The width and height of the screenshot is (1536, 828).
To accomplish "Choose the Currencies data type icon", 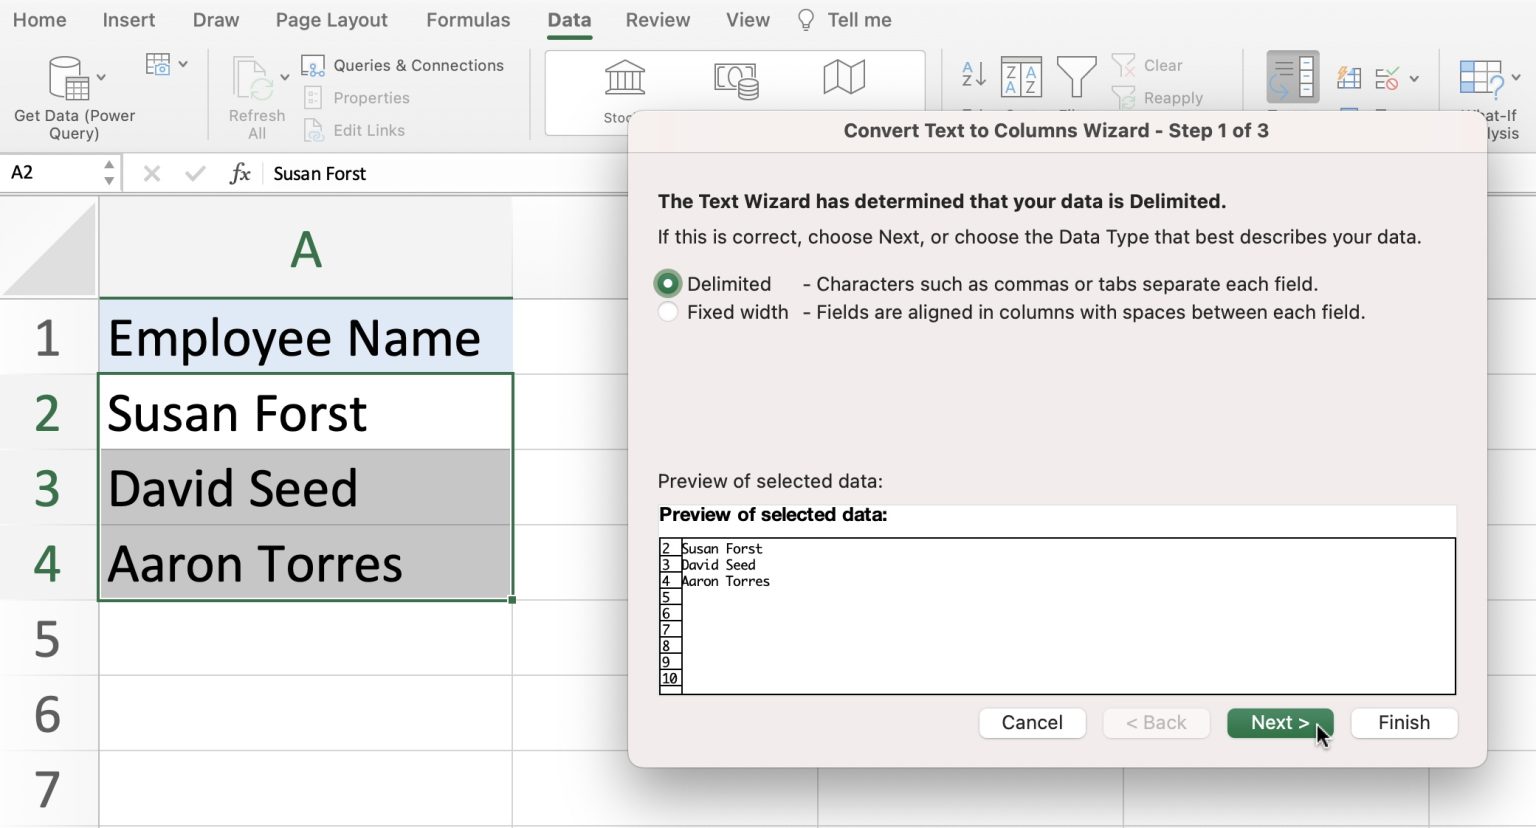I will [x=736, y=80].
